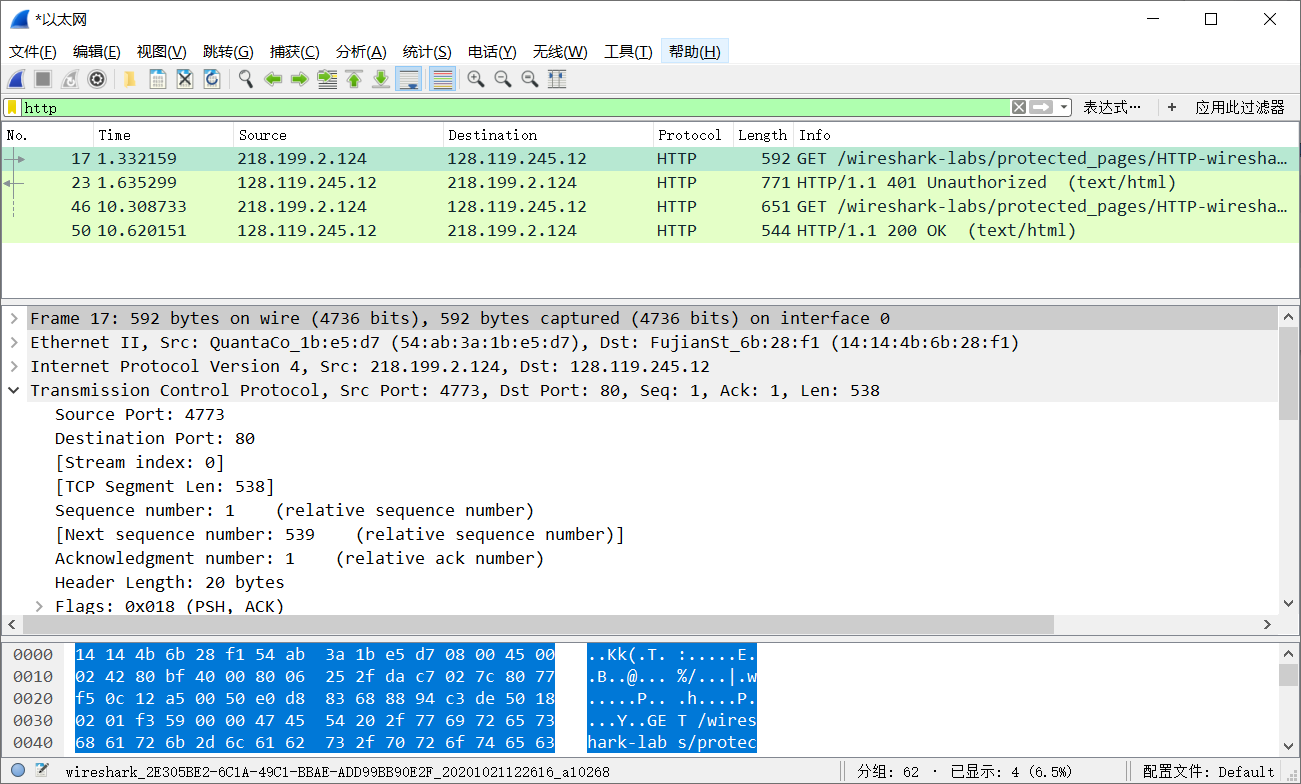Click the filter bookmark icon
Image resolution: width=1301 pixels, height=784 pixels.
(12, 107)
